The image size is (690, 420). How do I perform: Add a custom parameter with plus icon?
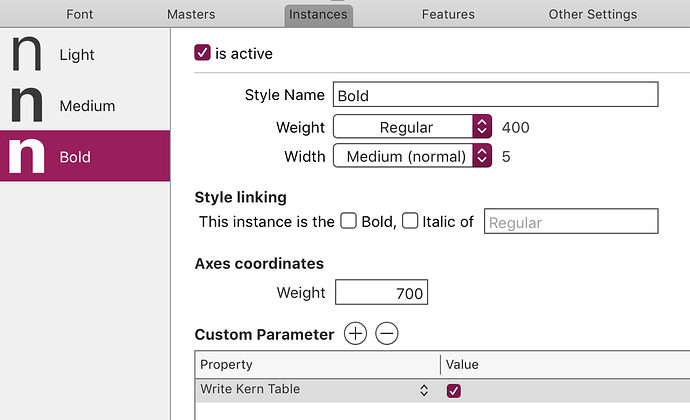pyautogui.click(x=355, y=333)
